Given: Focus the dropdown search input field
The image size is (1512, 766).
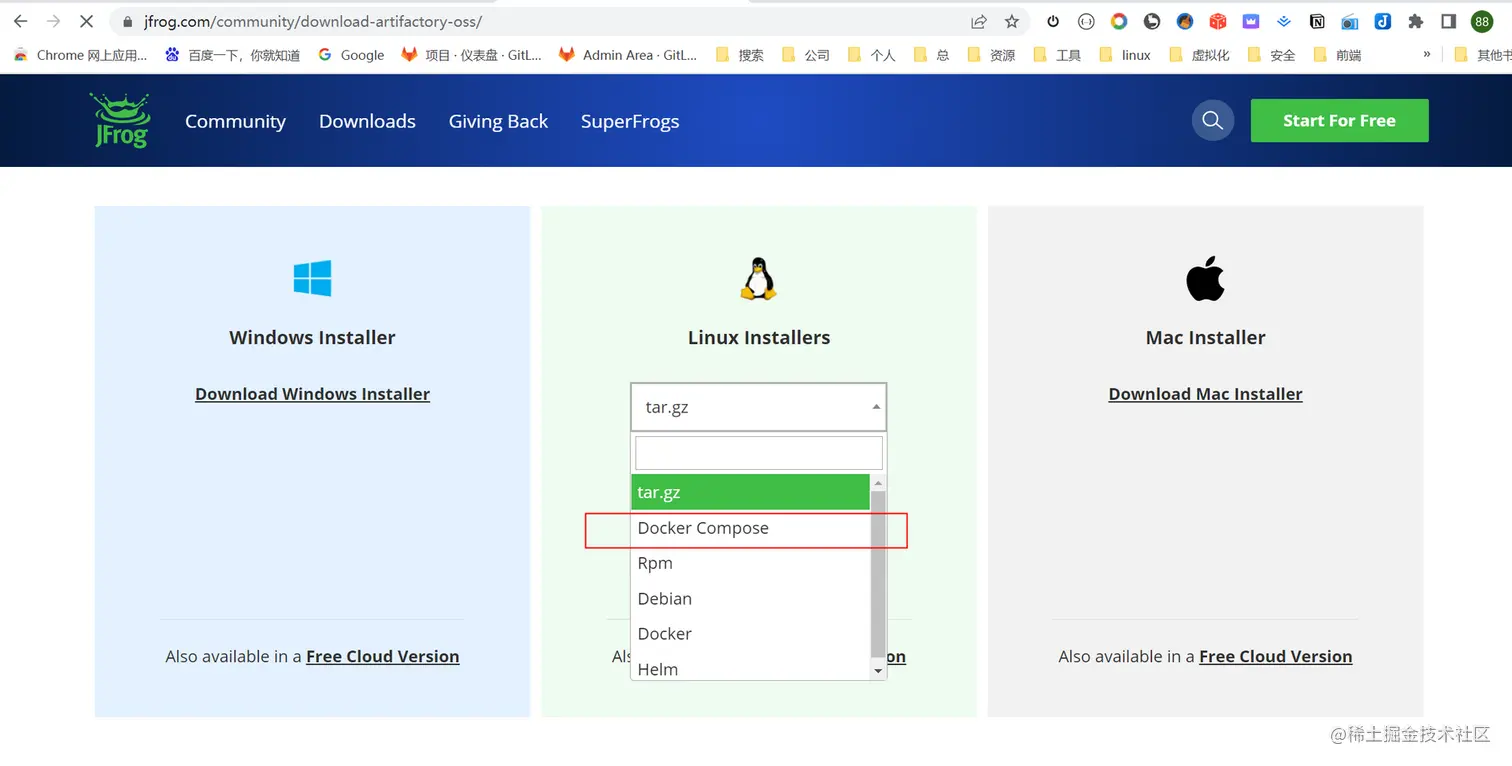Looking at the screenshot, I should click(758, 453).
